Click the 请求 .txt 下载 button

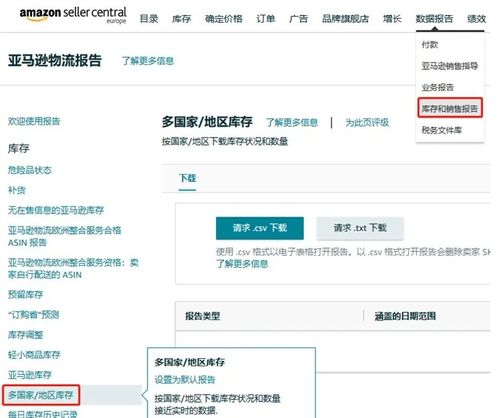(360, 228)
